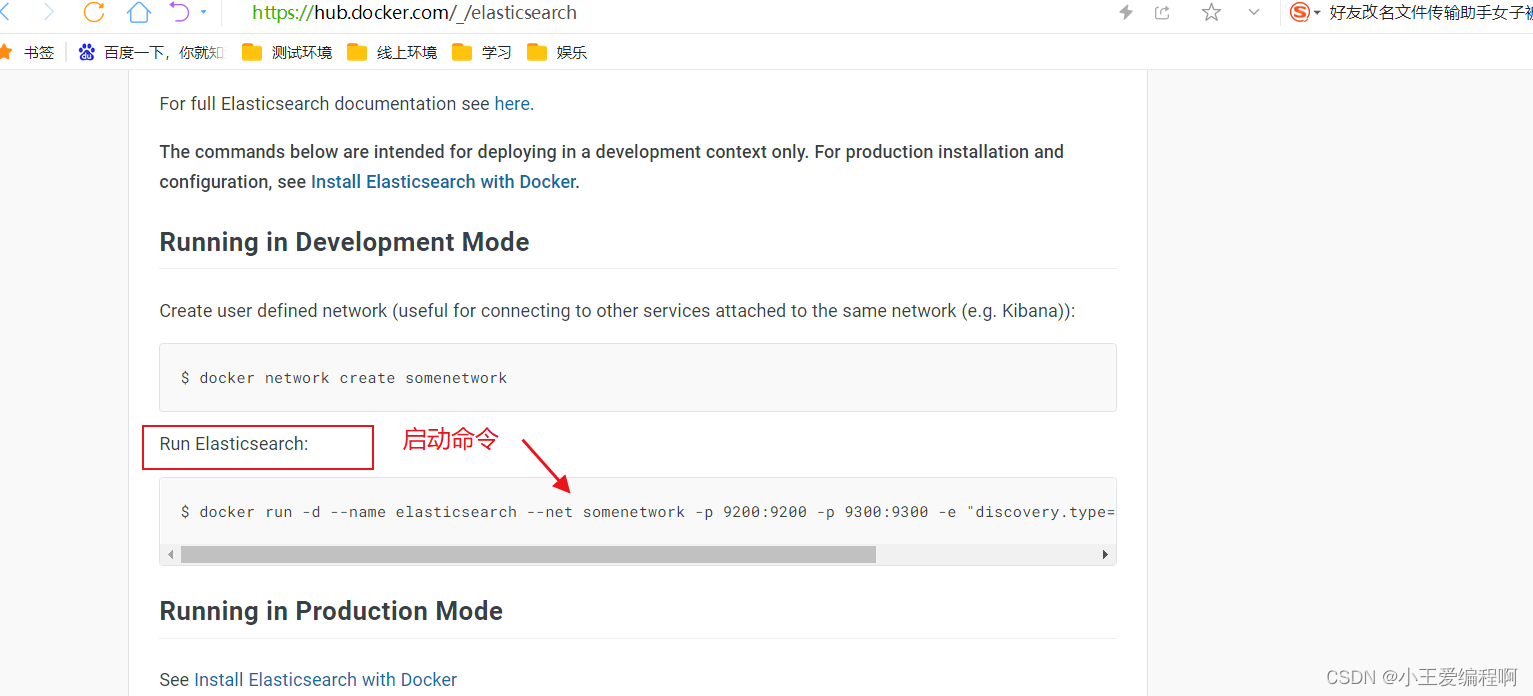The width and height of the screenshot is (1533, 696).
Task: Click the code block scroll-right arrow
Action: (x=1105, y=554)
